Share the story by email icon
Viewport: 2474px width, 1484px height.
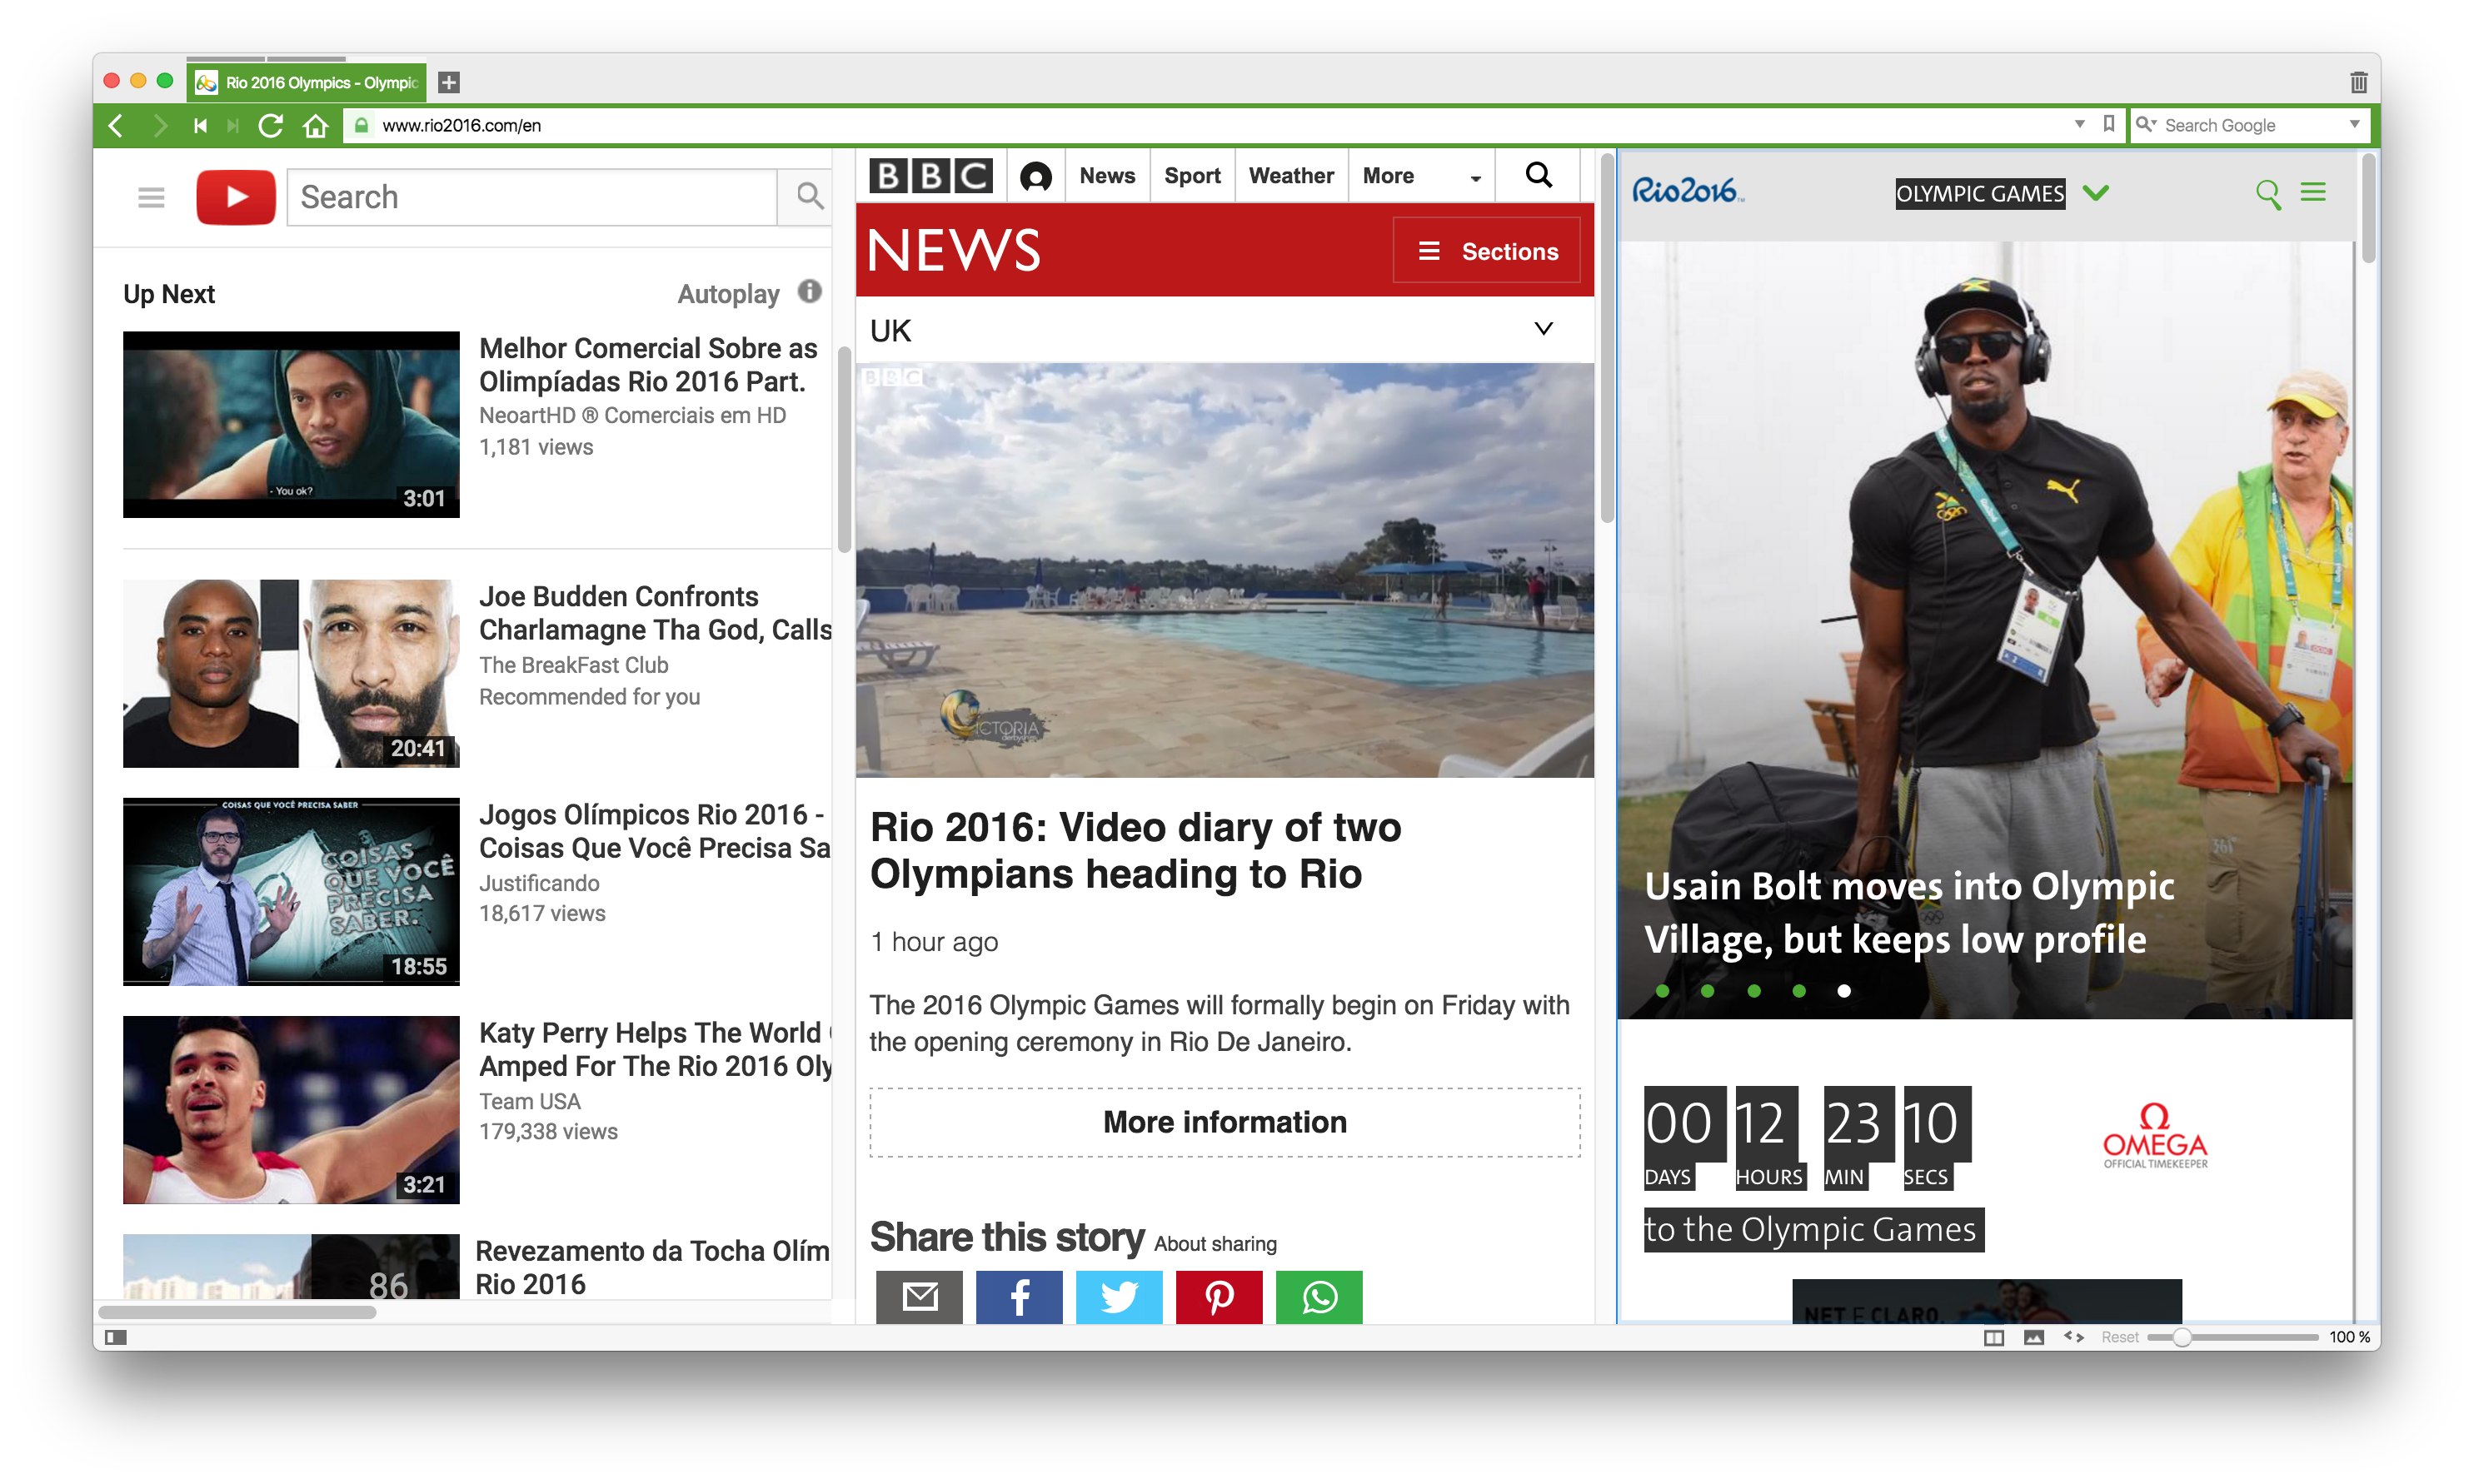[919, 1297]
